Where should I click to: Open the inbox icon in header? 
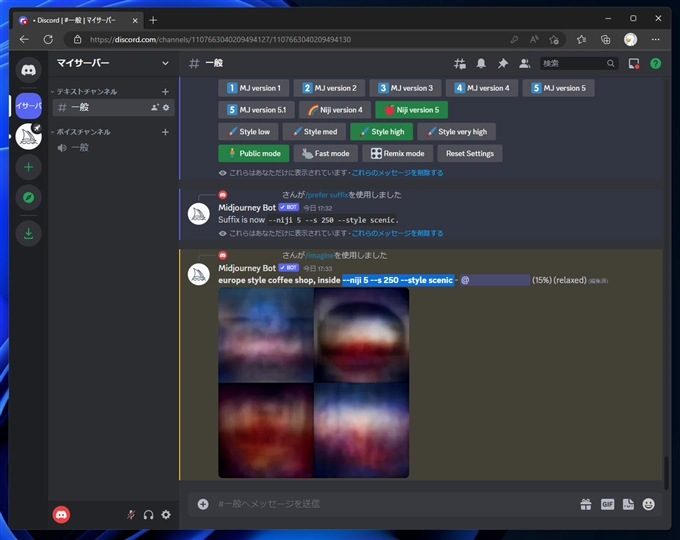tap(634, 64)
